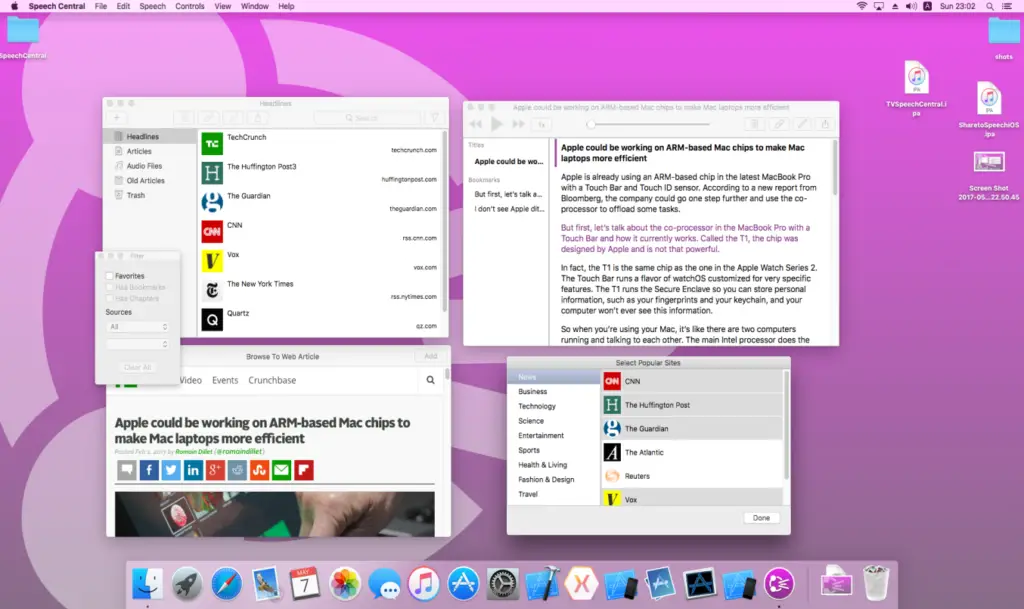The height and width of the screenshot is (609, 1024).
Task: Open Spotlight search in menu bar
Action: coord(990,6)
